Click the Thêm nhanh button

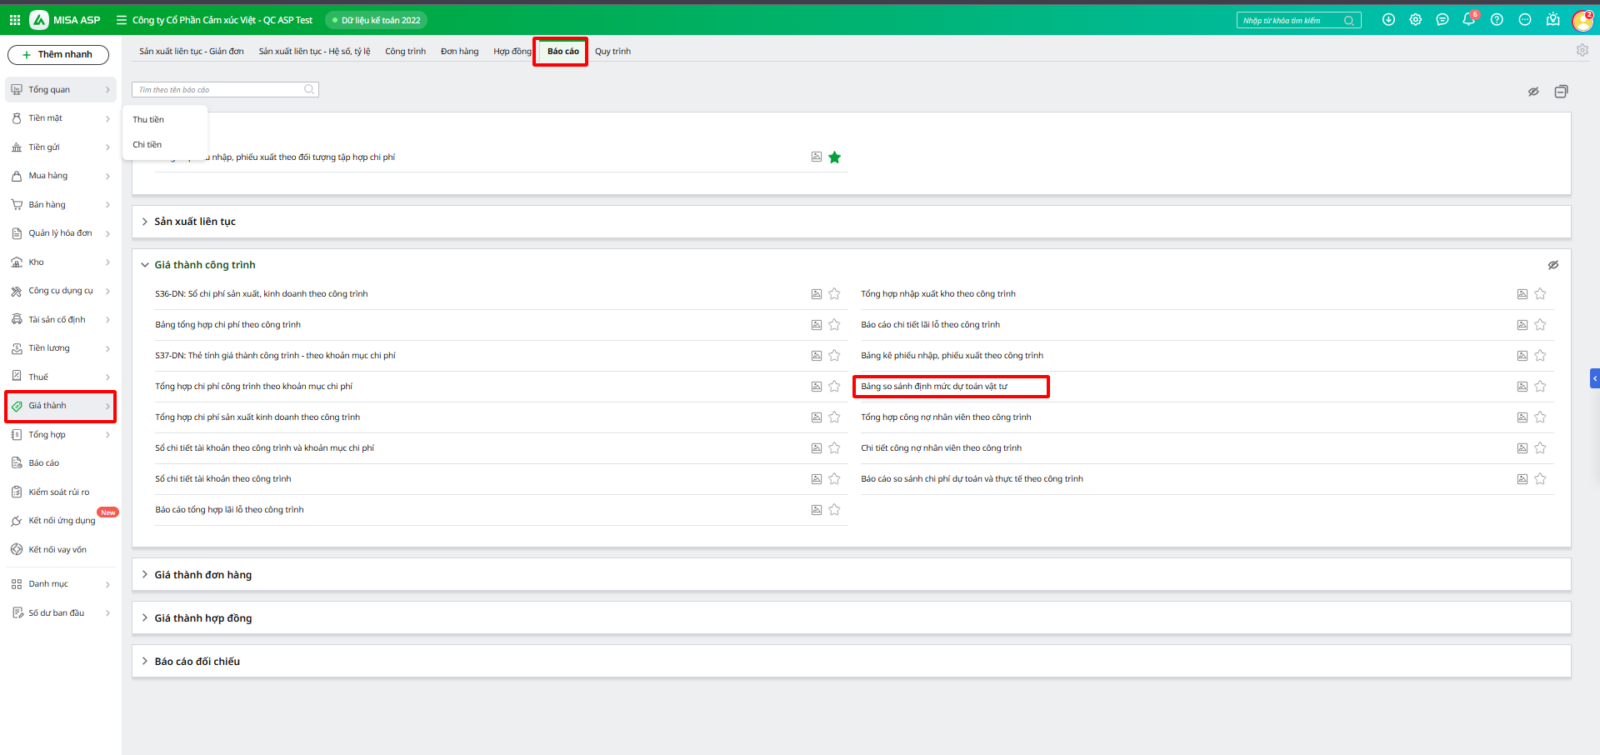coord(58,54)
